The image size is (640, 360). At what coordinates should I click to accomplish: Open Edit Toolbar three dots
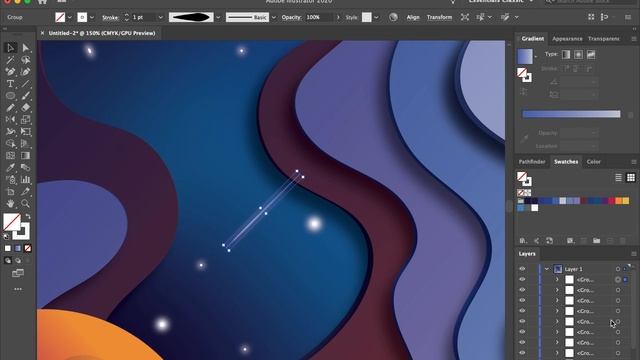(x=18, y=289)
